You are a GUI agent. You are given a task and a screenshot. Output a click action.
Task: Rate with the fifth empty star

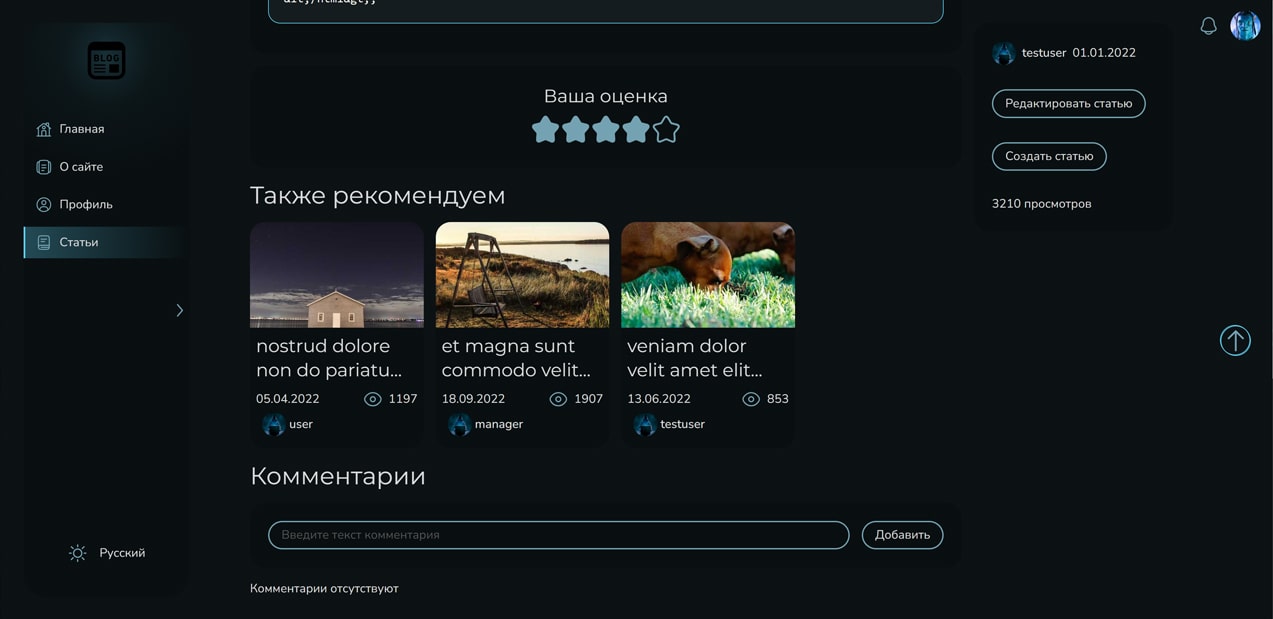(x=666, y=130)
